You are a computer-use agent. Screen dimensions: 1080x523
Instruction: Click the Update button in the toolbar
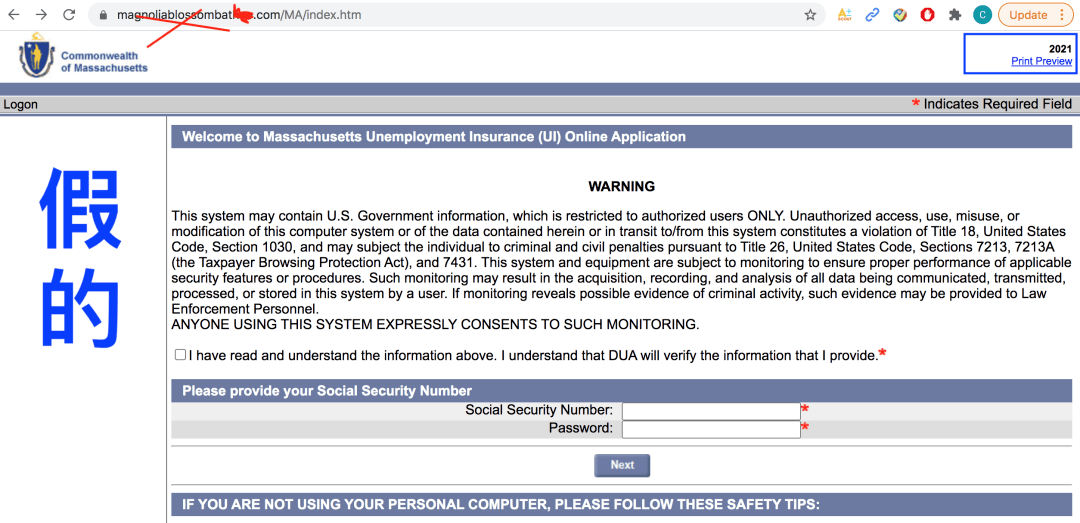click(x=1028, y=14)
